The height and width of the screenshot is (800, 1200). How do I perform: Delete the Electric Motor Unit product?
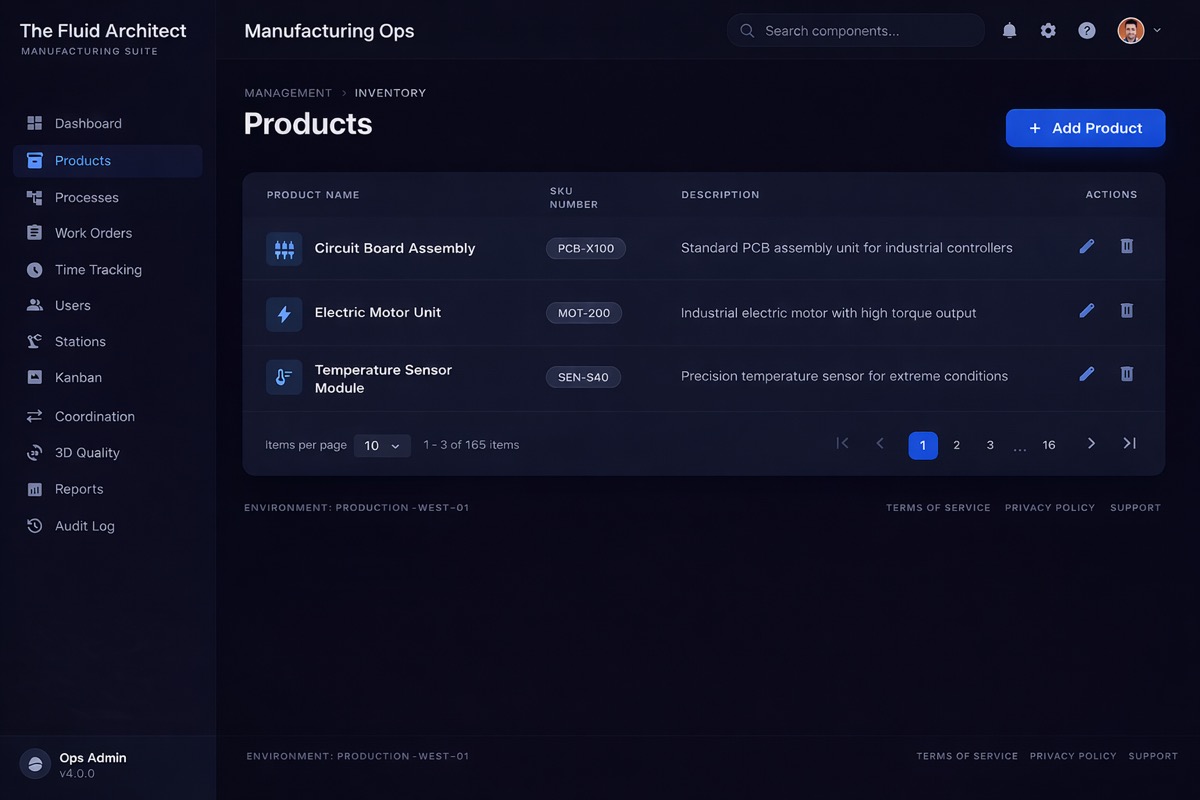click(x=1126, y=310)
